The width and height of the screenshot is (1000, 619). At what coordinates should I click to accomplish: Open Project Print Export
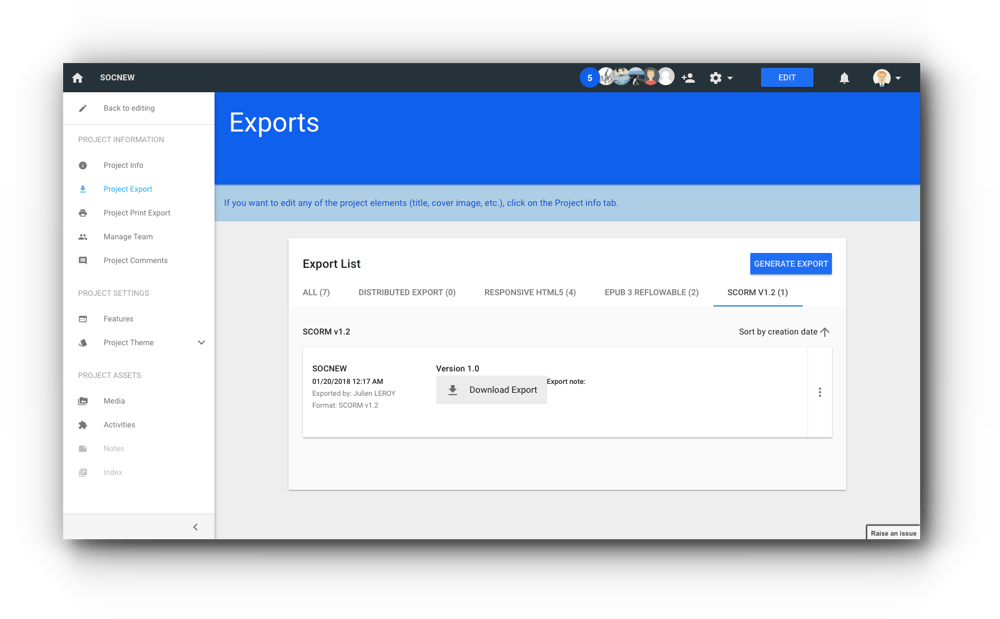pos(136,213)
